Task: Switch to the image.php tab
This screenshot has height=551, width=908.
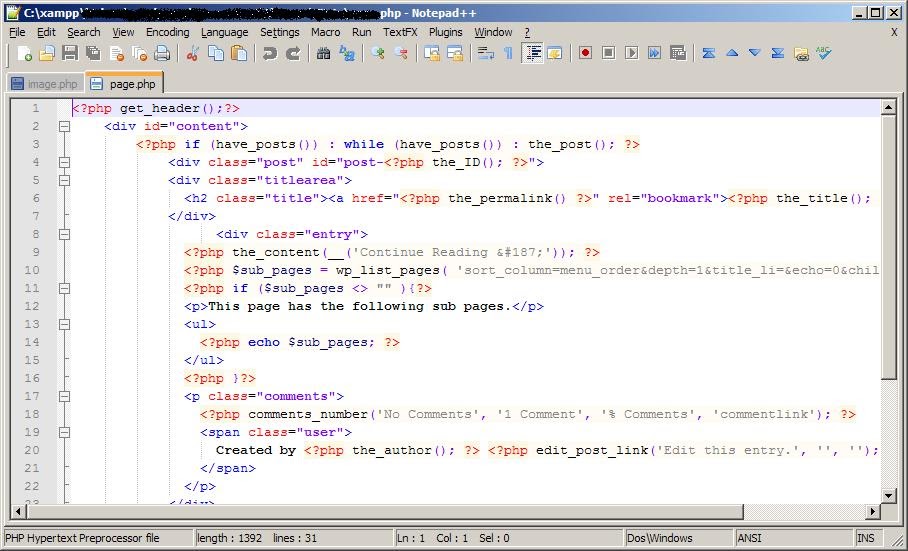Action: pyautogui.click(x=45, y=84)
